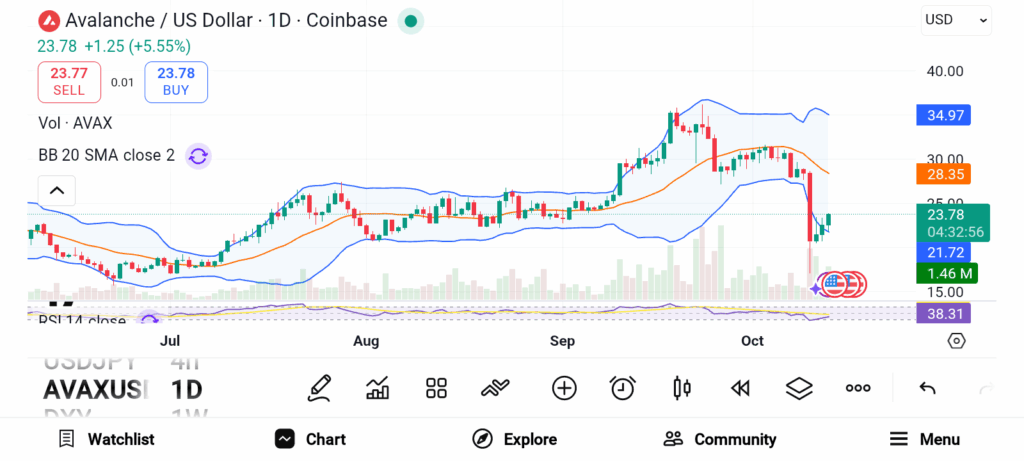
Task: Open the chart type icon in toolbar
Action: tap(378, 388)
